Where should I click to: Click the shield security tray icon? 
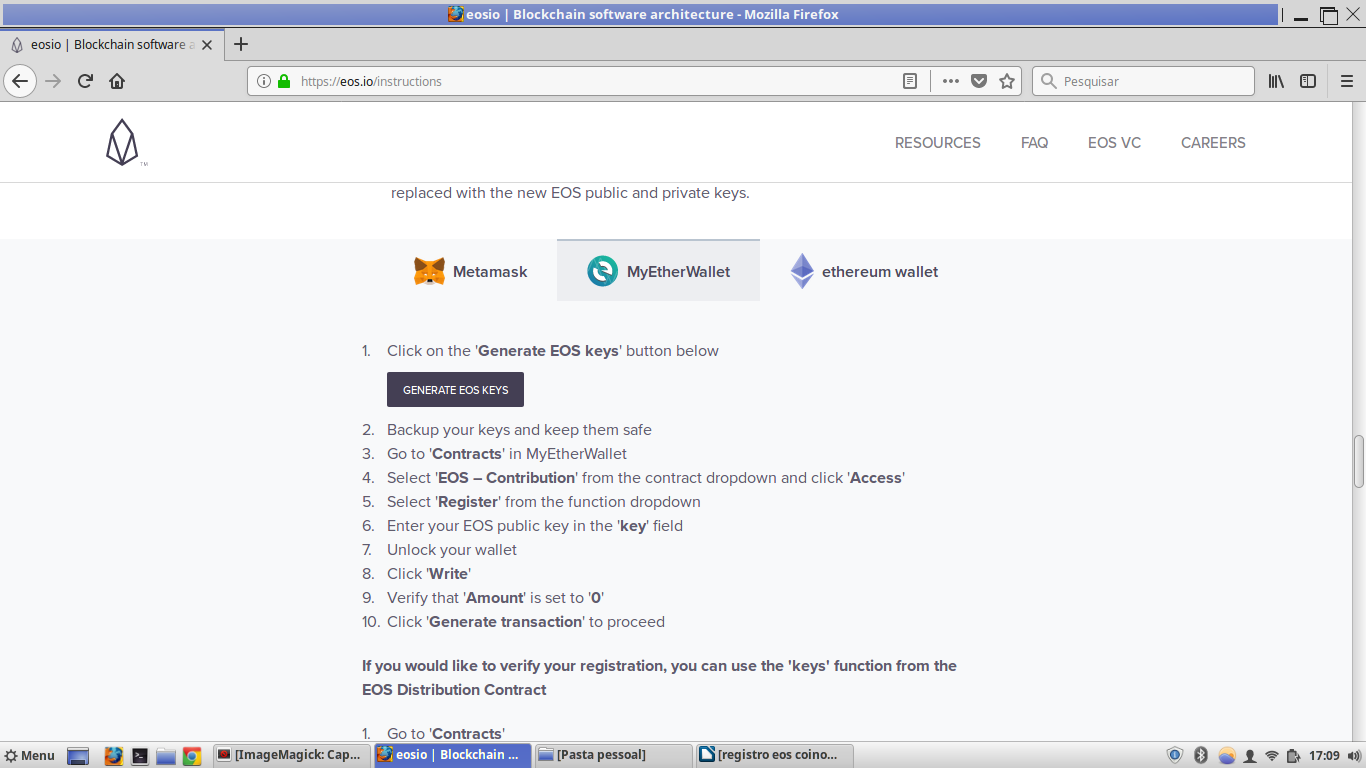pos(1175,755)
